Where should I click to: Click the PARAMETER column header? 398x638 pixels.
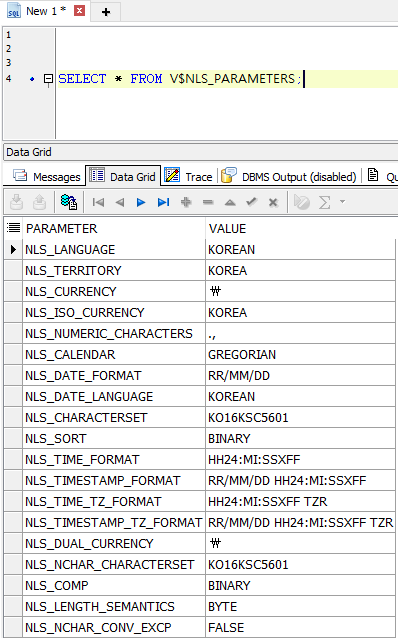114,229
